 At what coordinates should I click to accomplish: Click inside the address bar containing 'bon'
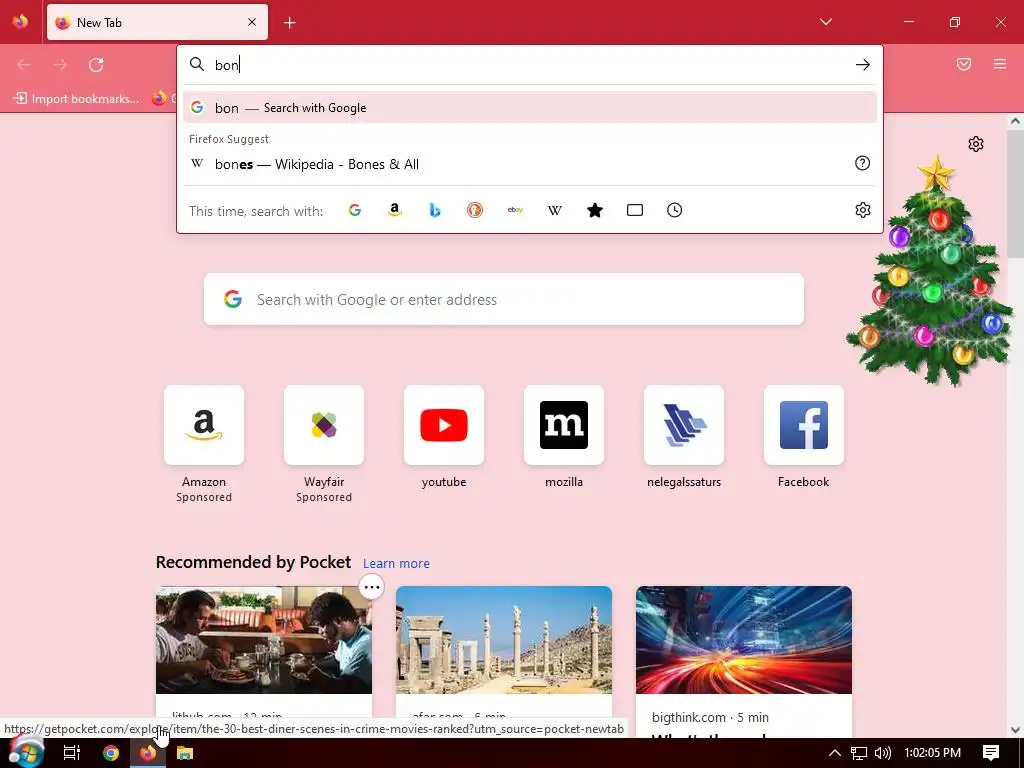(529, 65)
